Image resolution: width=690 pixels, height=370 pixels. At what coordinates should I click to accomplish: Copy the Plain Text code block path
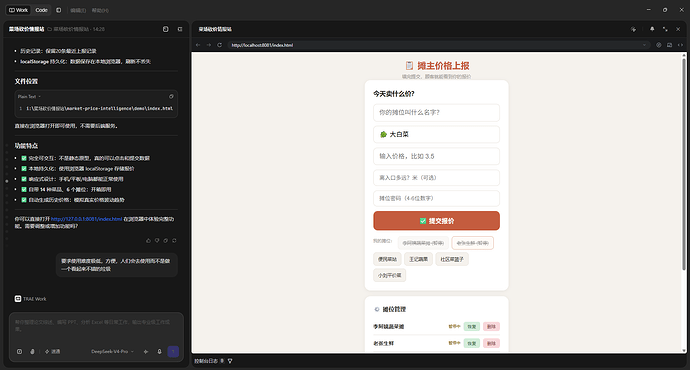tap(171, 96)
